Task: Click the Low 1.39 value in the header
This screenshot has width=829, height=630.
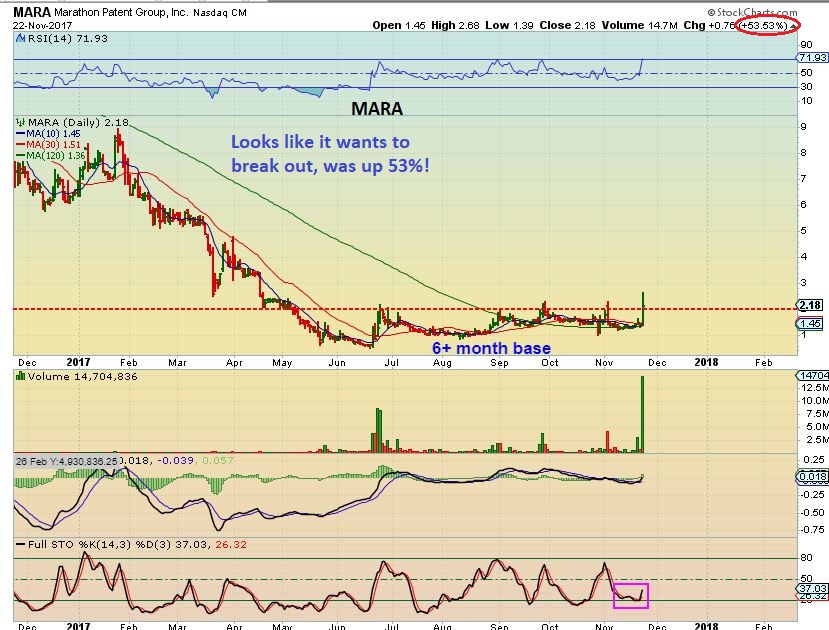Action: tap(509, 25)
